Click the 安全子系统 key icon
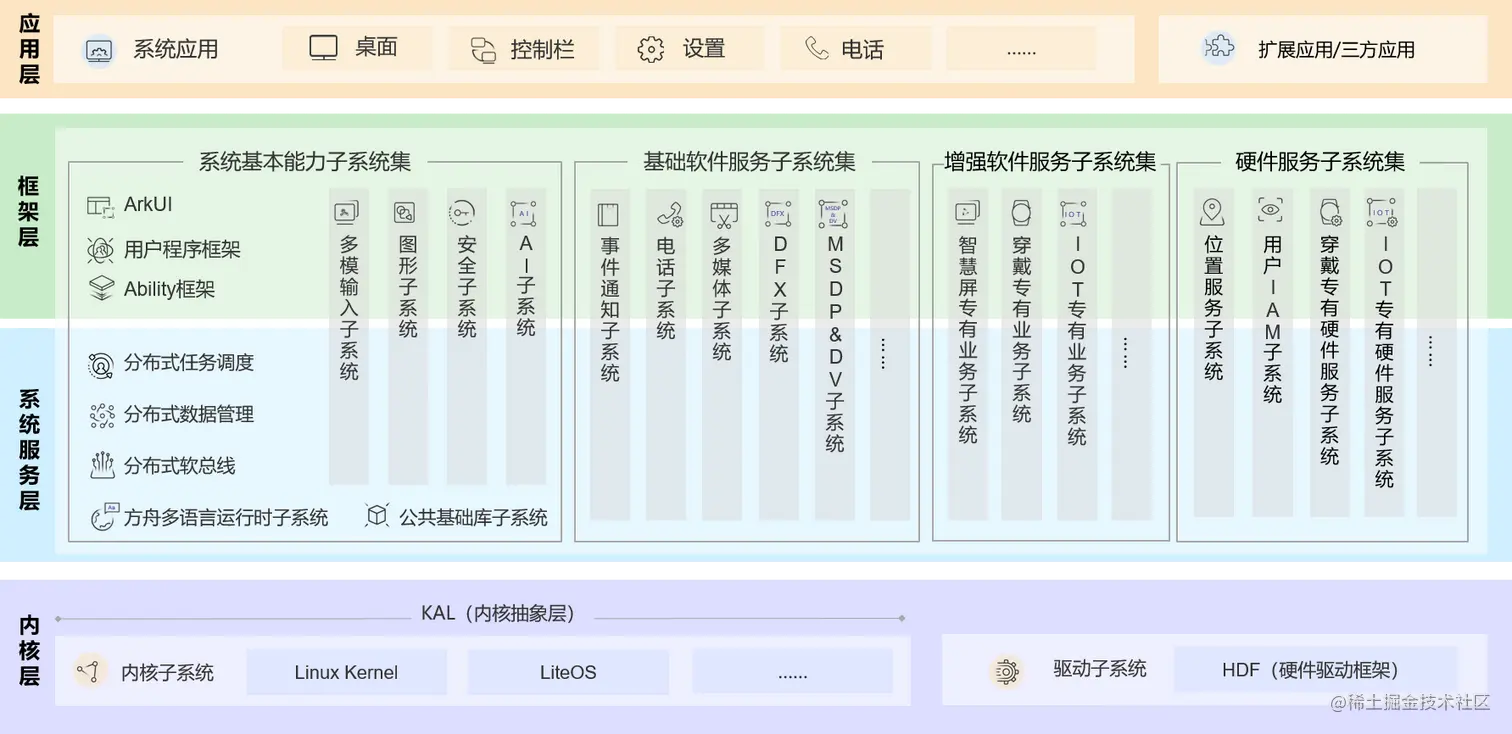The image size is (1512, 734). click(x=462, y=212)
